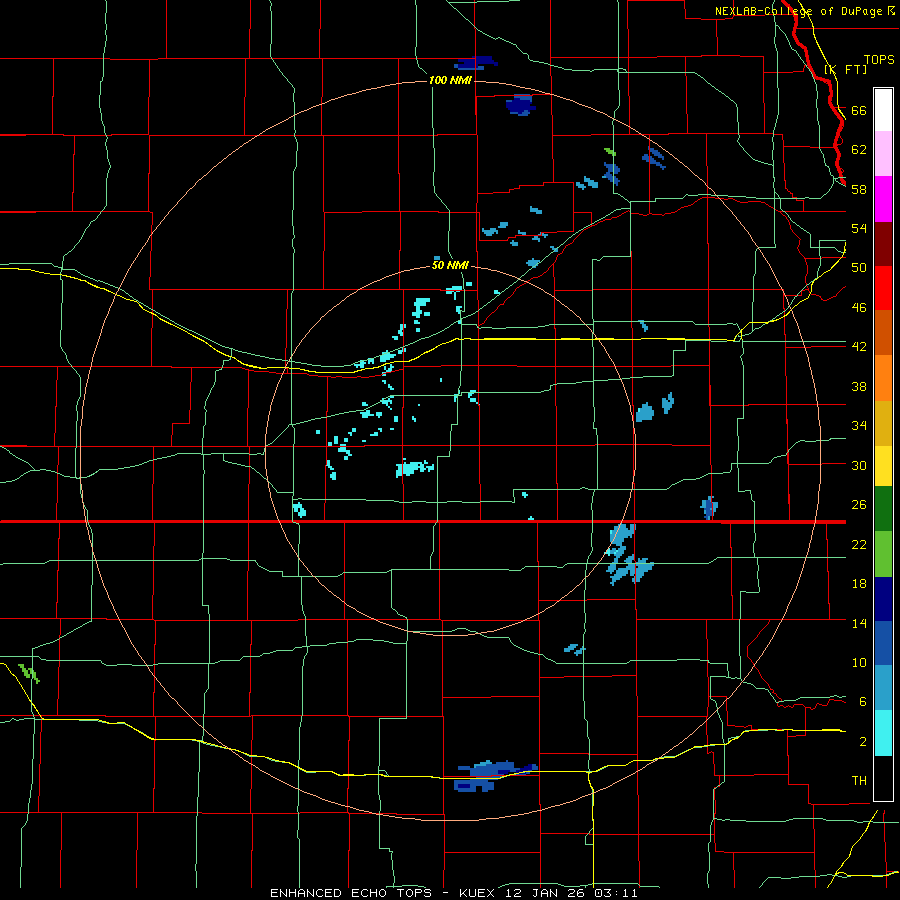Screen dimensions: 900x900
Task: Click the '58' legend value
Action: [x=859, y=189]
